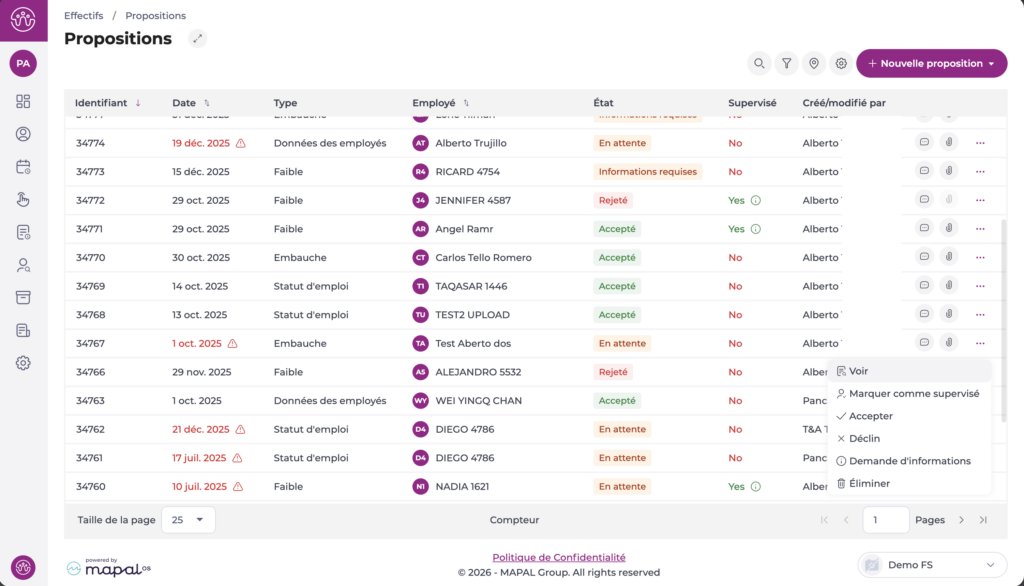Viewport: 1024px width, 586px height.
Task: Open the calendar icon in sidebar
Action: coord(23,167)
